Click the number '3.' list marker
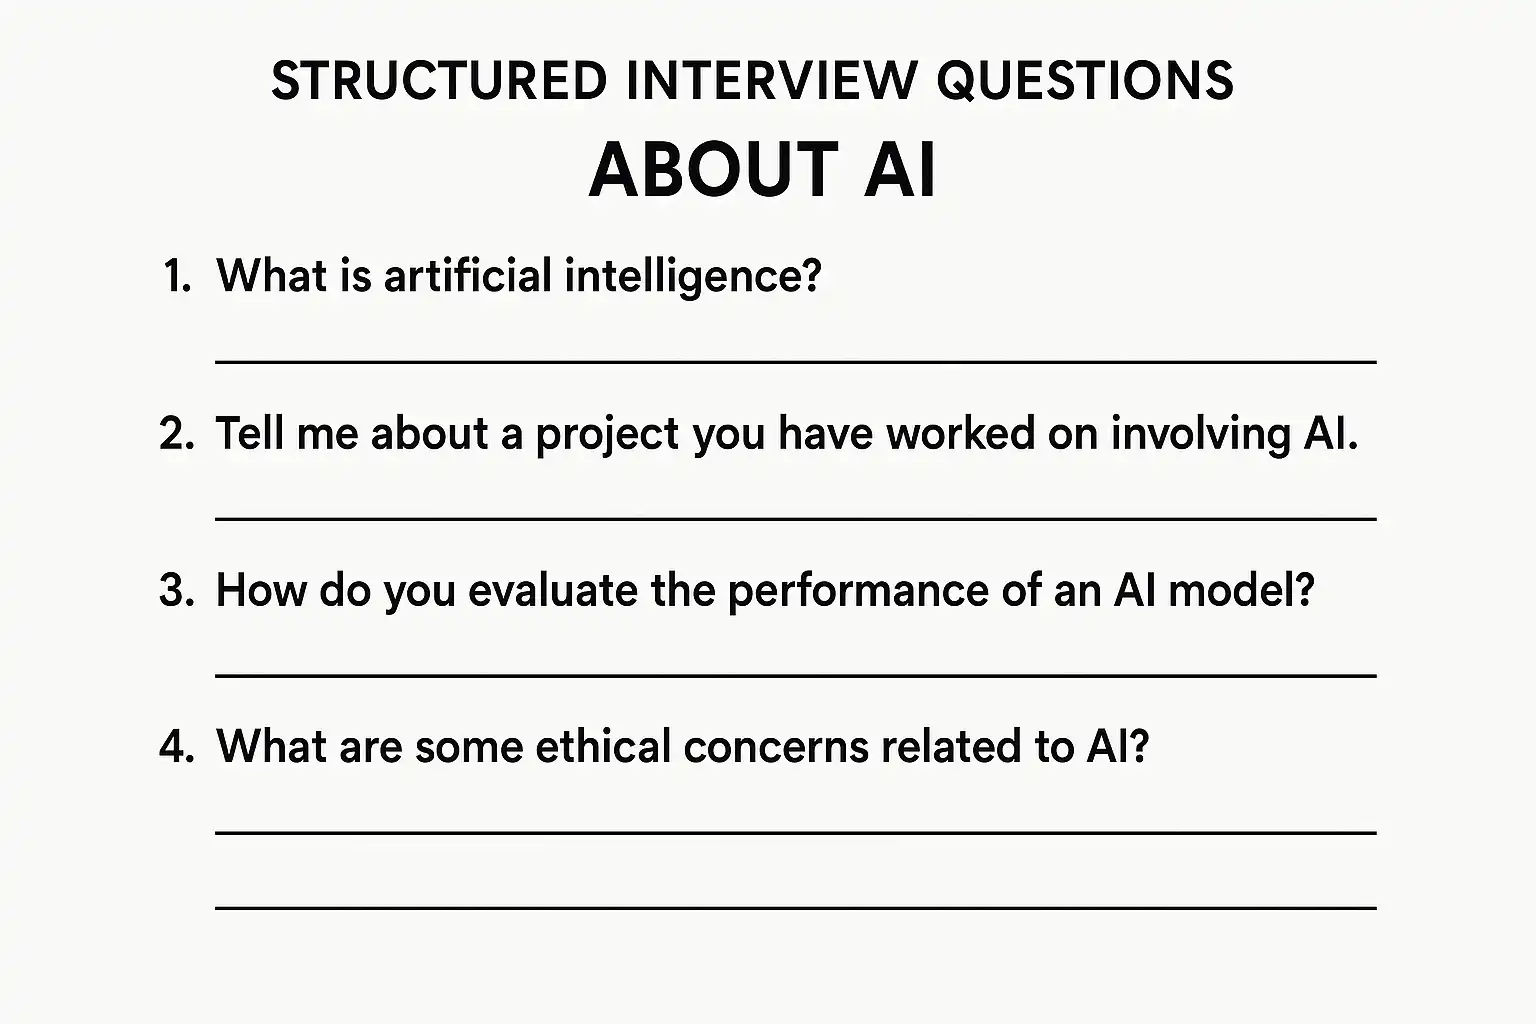The height and width of the screenshot is (1024, 1536). [177, 590]
